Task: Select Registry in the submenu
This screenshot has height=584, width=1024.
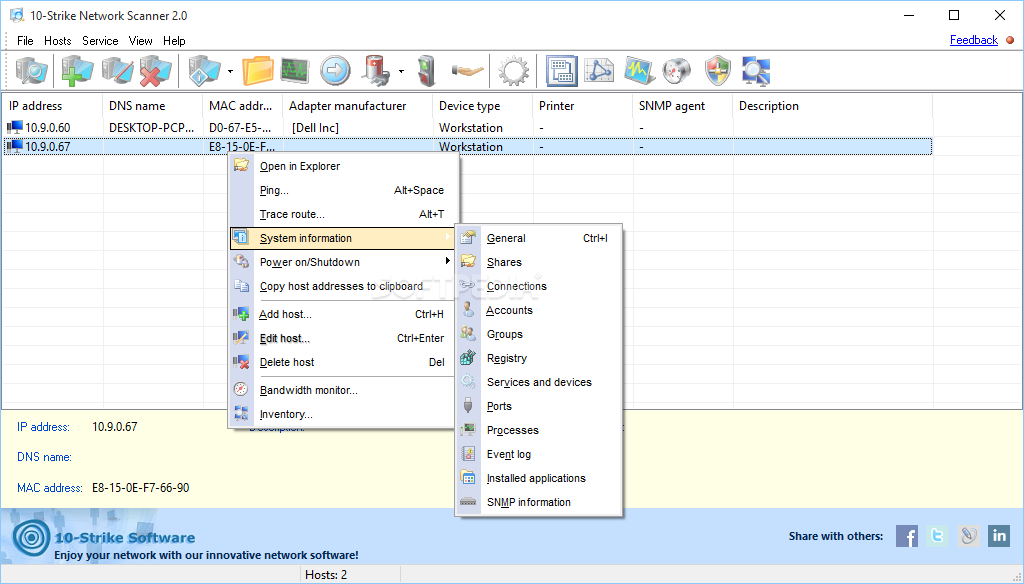Action: 538,358
